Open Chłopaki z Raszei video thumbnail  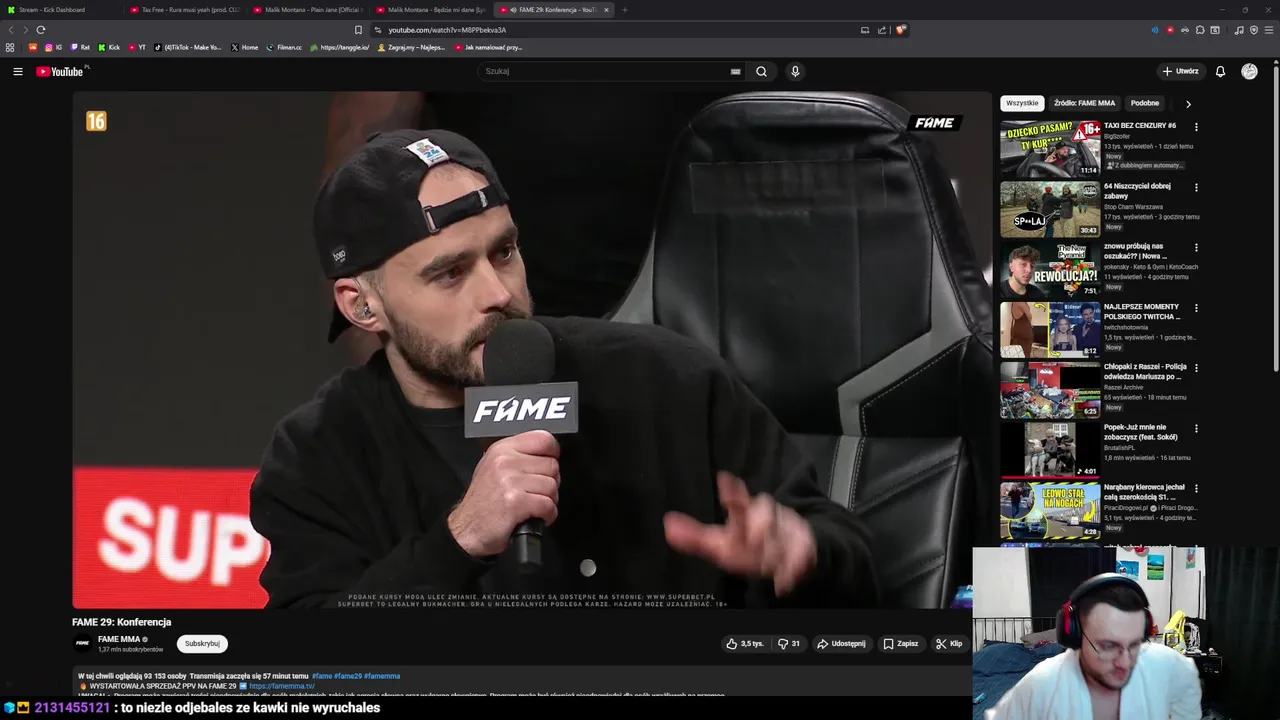click(x=1050, y=389)
